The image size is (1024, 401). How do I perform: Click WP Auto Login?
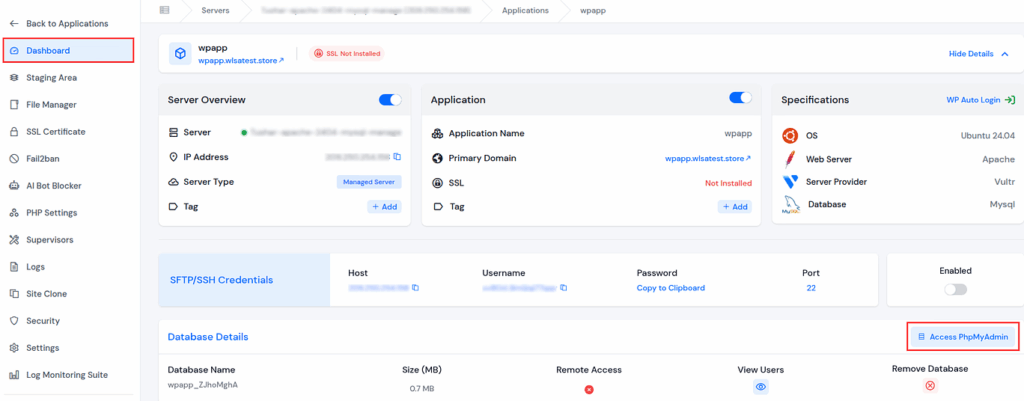pyautogui.click(x=981, y=100)
